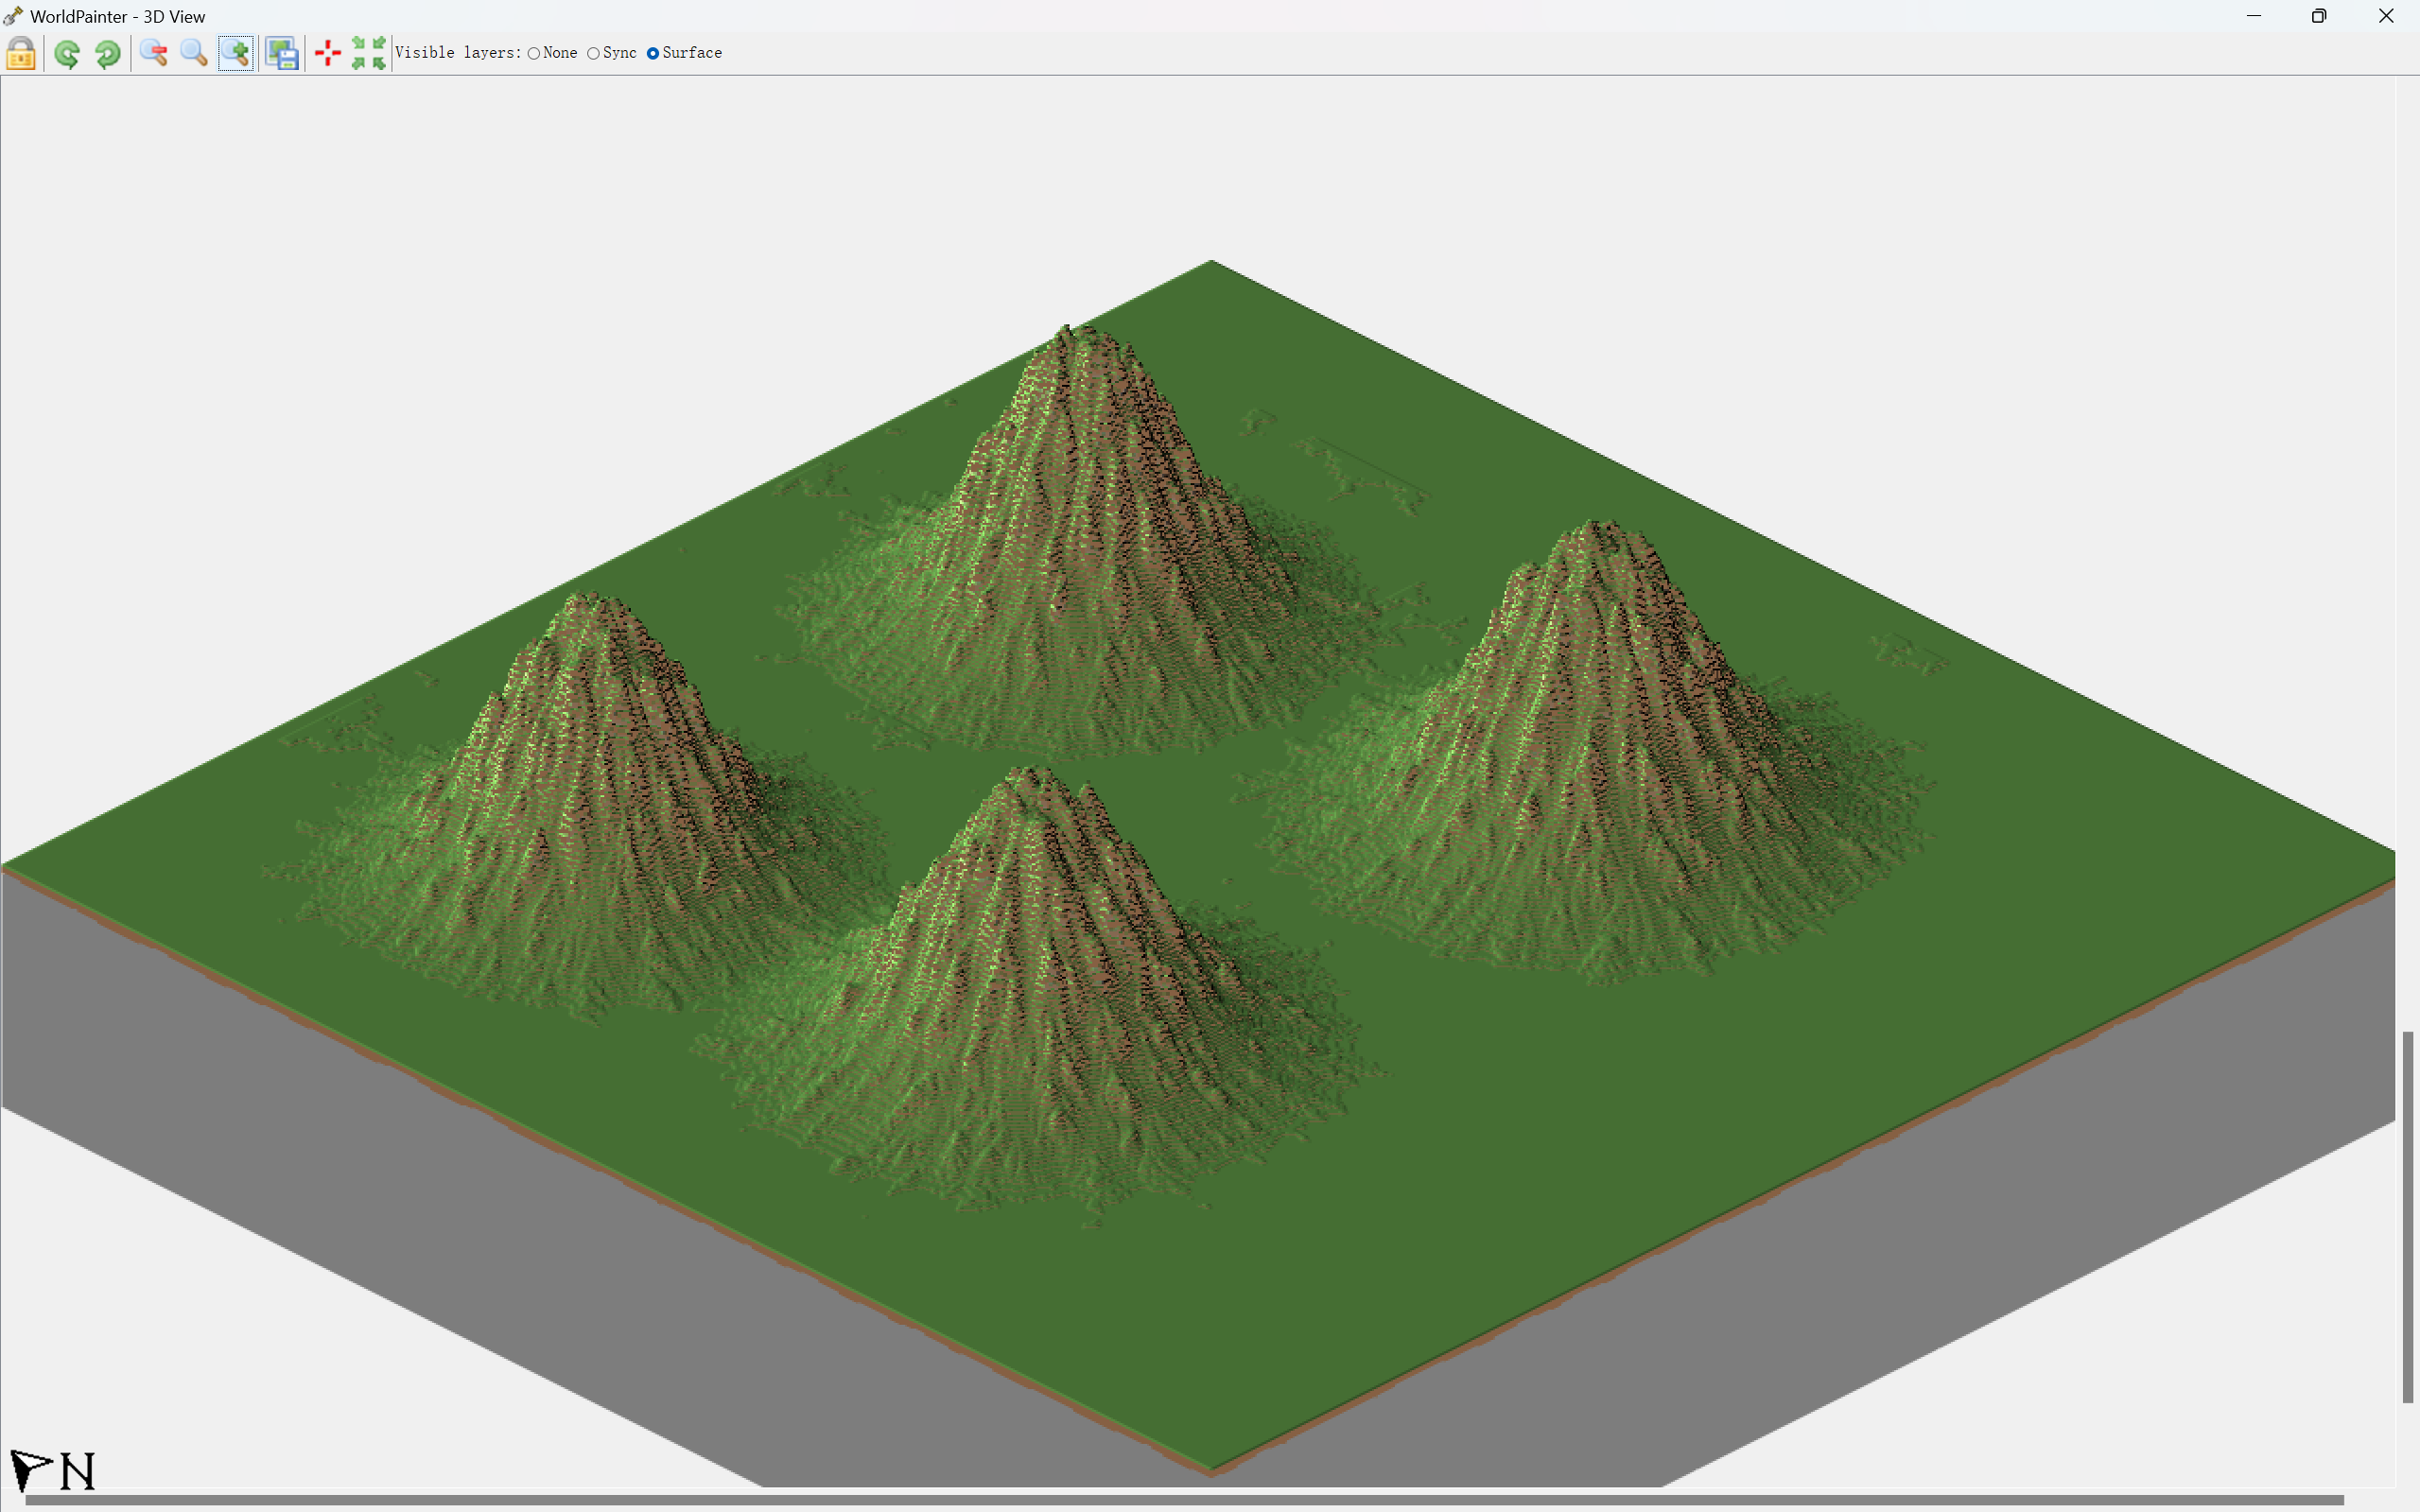Click the peak of the leftmost mountain
The height and width of the screenshot is (1512, 2420).
click(590, 600)
